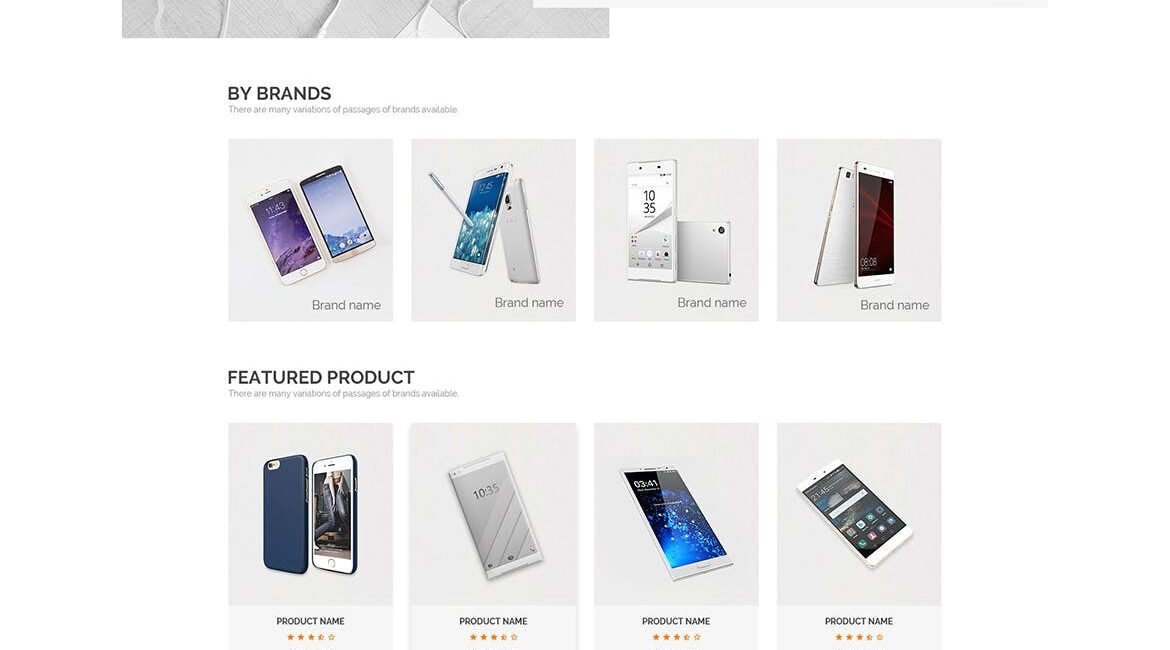Open the brand tile with the red-screen phone
The width and height of the screenshot is (1170, 650).
(x=859, y=230)
